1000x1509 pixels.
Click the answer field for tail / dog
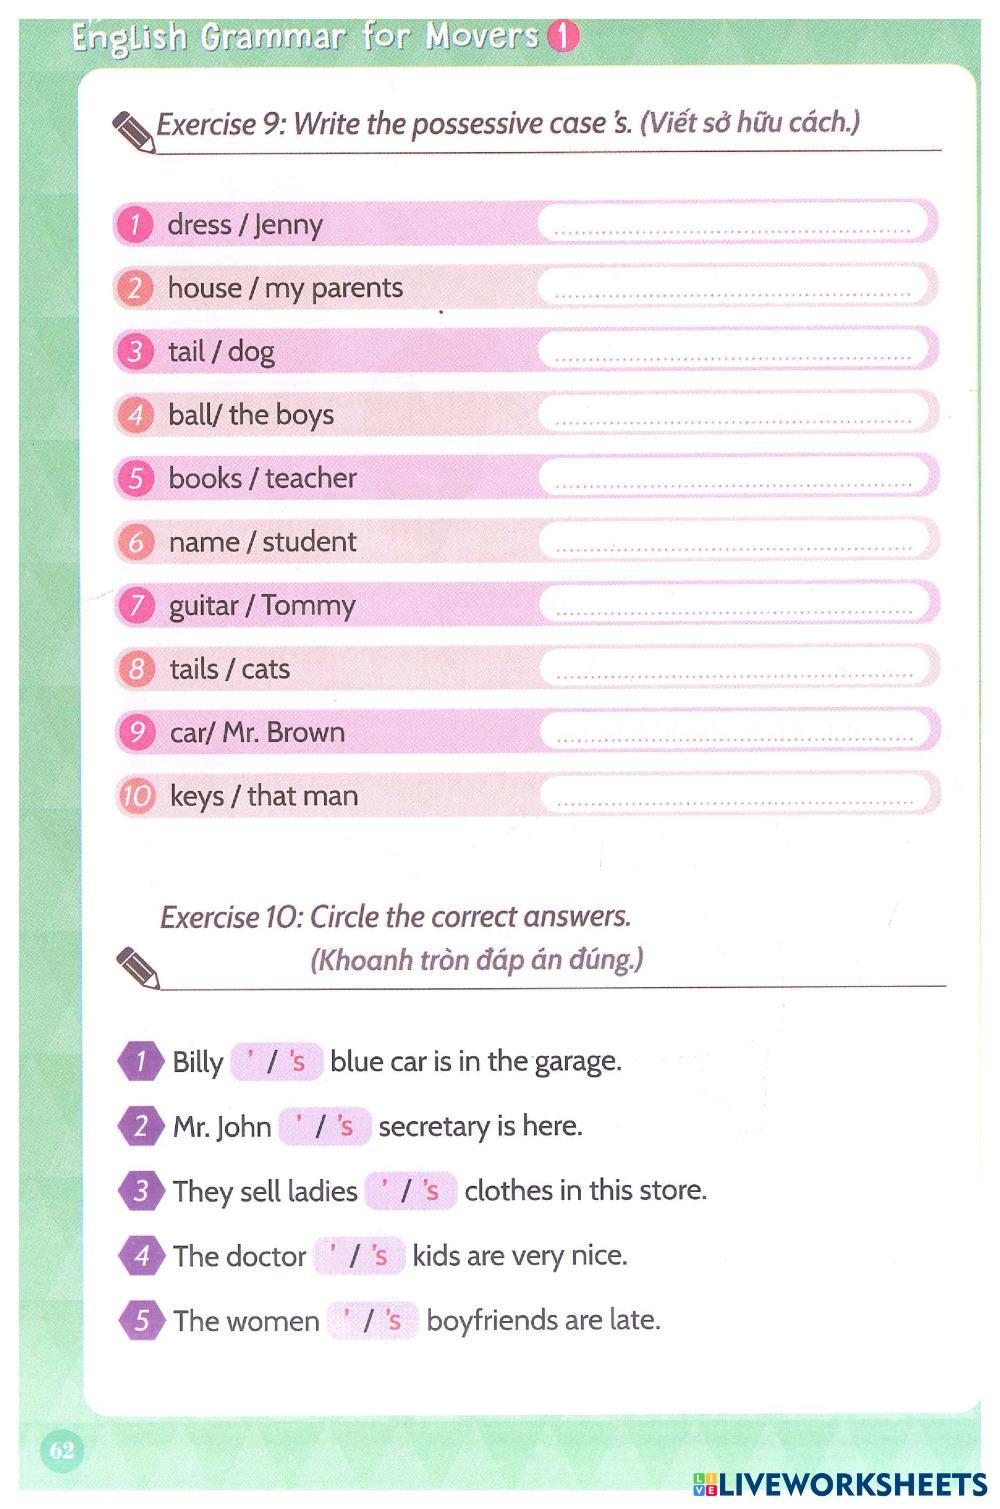[733, 350]
